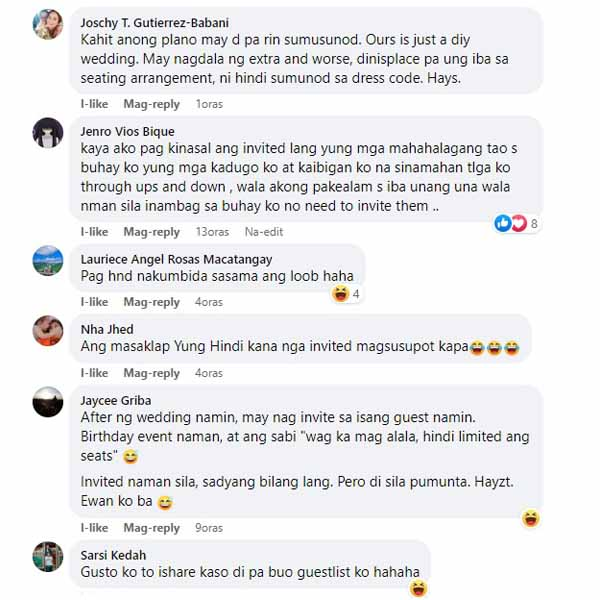
Task: Click the 13oras timestamp on Jenro's comment
Action: coord(212,232)
